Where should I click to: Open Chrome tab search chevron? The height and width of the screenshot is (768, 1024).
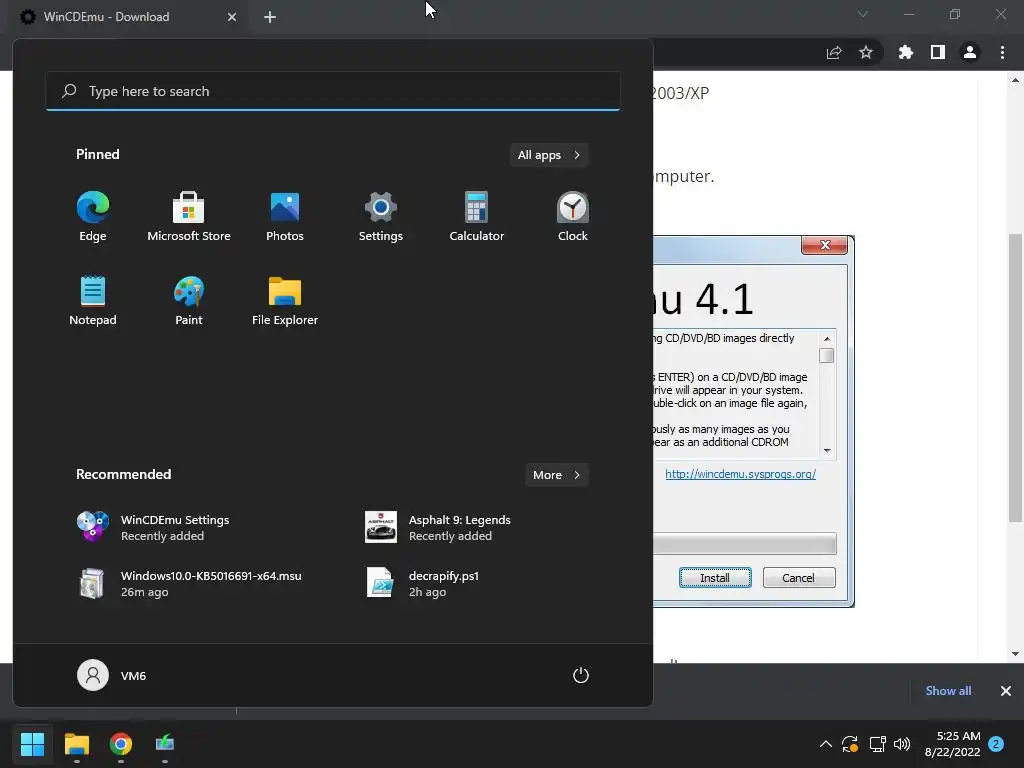point(863,14)
